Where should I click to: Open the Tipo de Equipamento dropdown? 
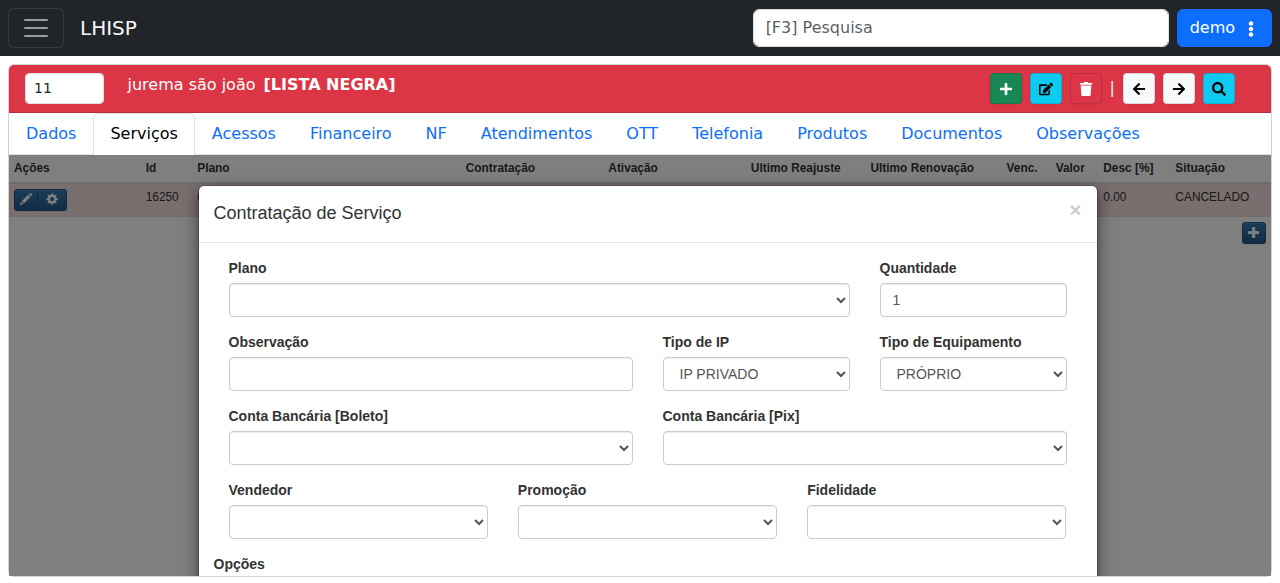tap(973, 374)
